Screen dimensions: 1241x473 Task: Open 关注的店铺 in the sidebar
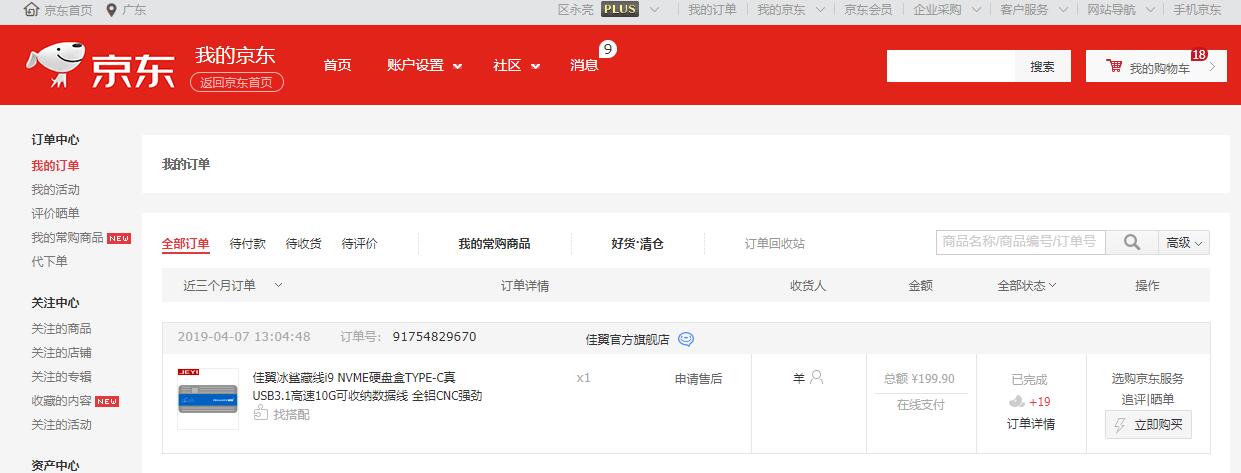pyautogui.click(x=61, y=352)
